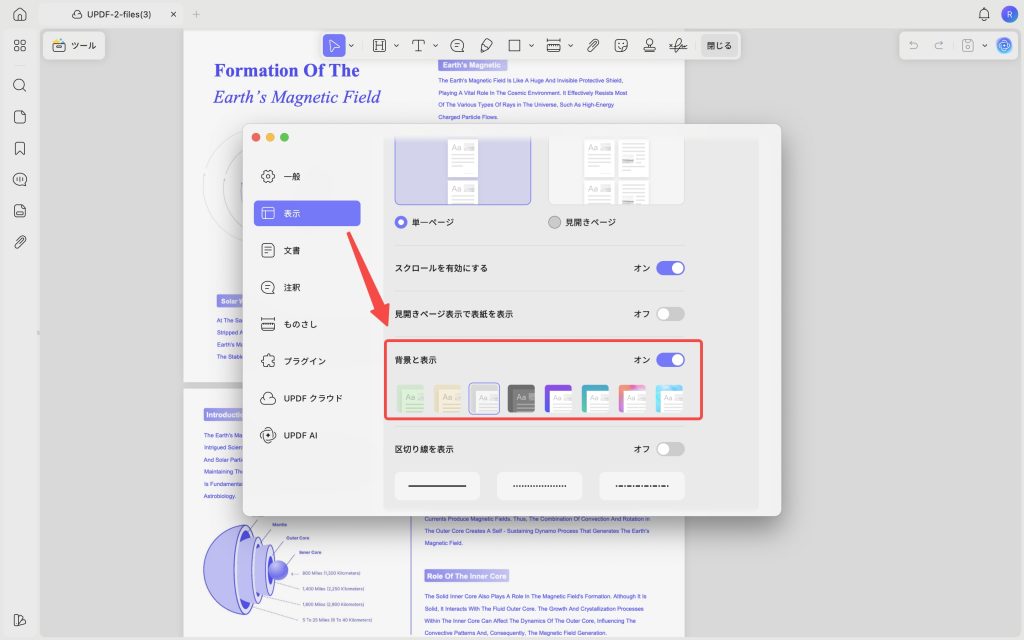The height and width of the screenshot is (640, 1024).
Task: Open dropdown arrow next to rectangle tool
Action: (532, 46)
